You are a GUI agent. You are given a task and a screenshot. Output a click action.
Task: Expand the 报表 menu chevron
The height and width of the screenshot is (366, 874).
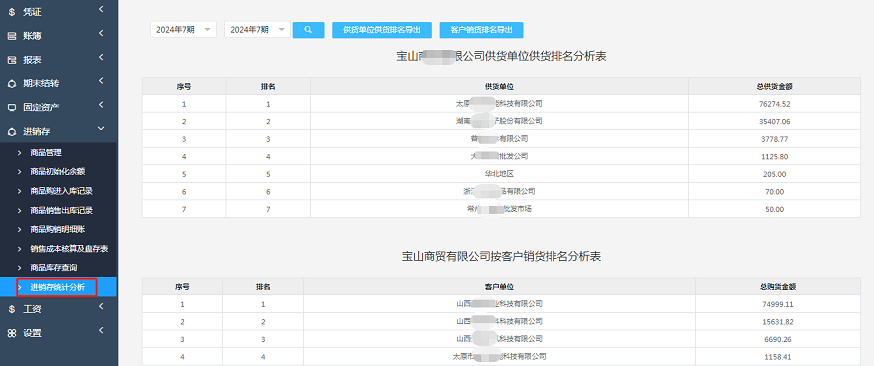101,57
